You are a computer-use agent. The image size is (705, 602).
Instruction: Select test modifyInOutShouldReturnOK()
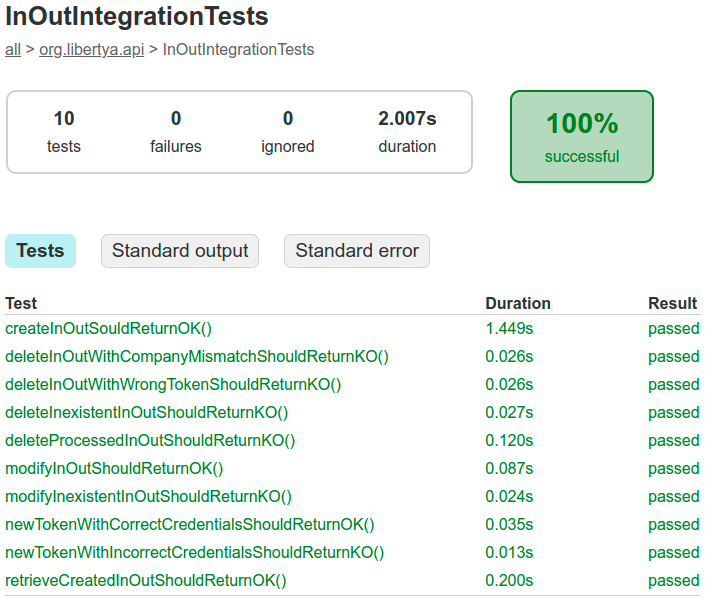[x=114, y=468]
